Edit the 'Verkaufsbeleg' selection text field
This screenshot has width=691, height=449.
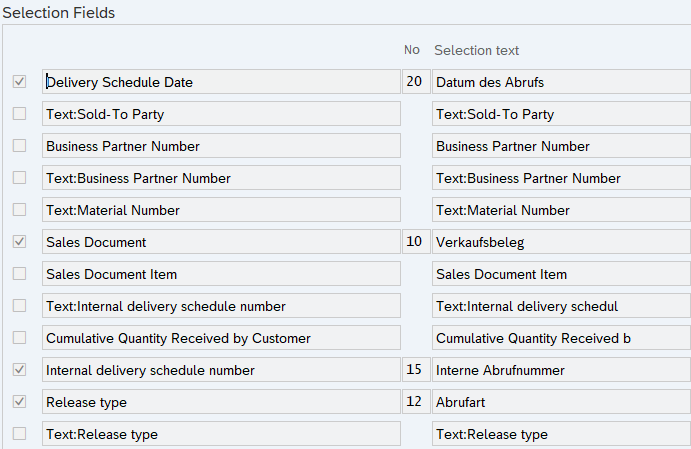click(x=560, y=242)
